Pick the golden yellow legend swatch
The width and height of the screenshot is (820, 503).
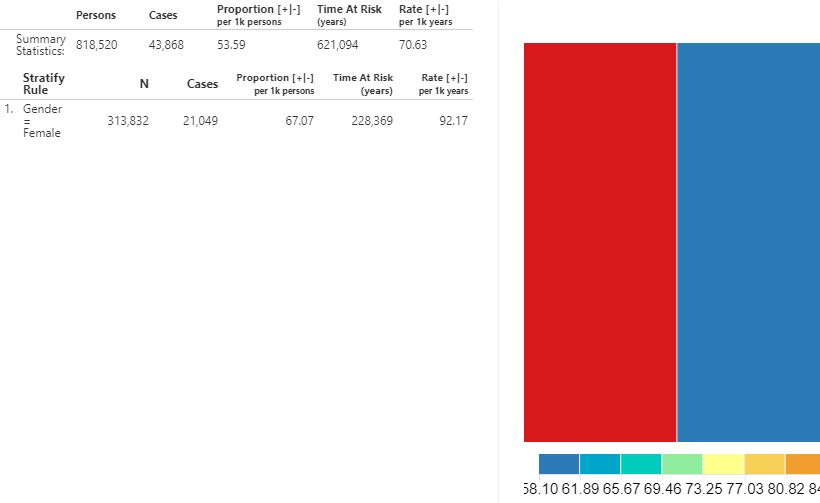[x=765, y=464]
